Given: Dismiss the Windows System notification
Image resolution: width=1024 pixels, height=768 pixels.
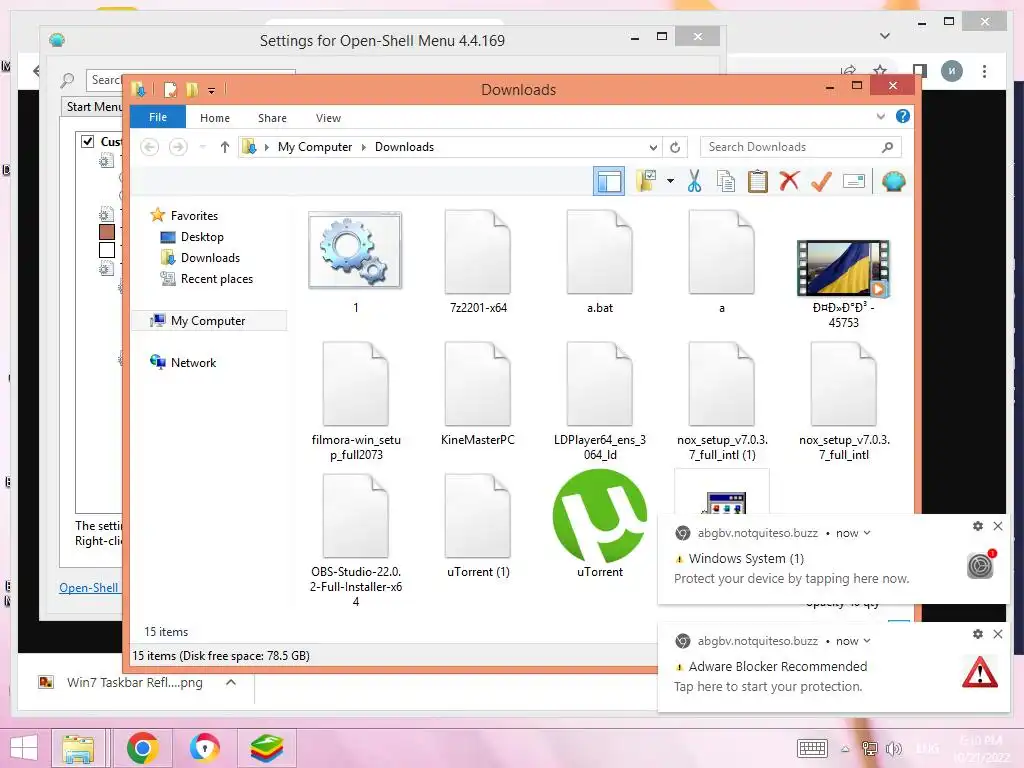Looking at the screenshot, I should 998,526.
